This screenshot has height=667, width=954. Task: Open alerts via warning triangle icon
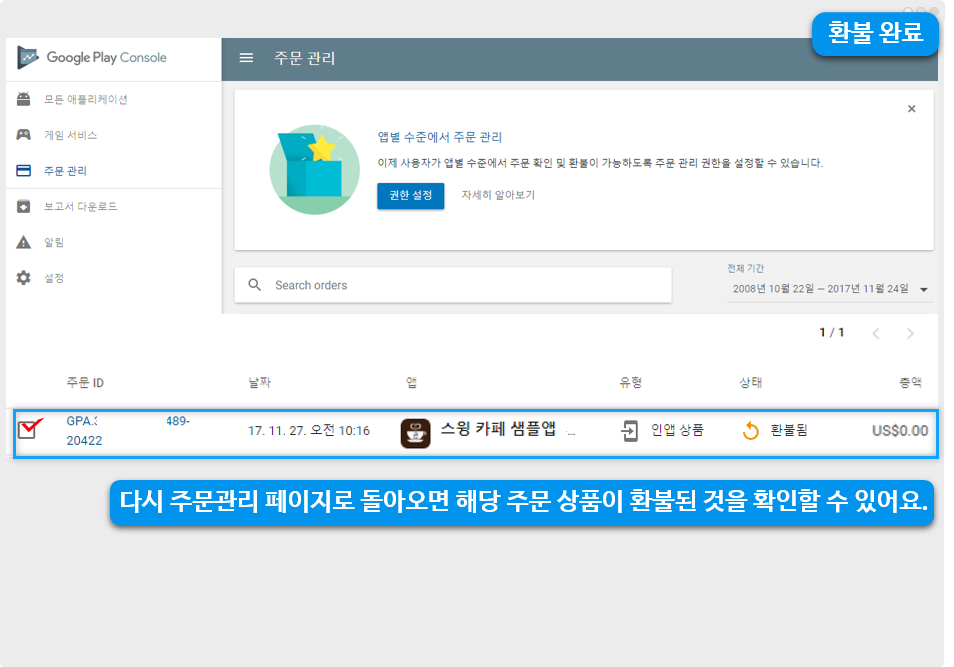tap(24, 242)
